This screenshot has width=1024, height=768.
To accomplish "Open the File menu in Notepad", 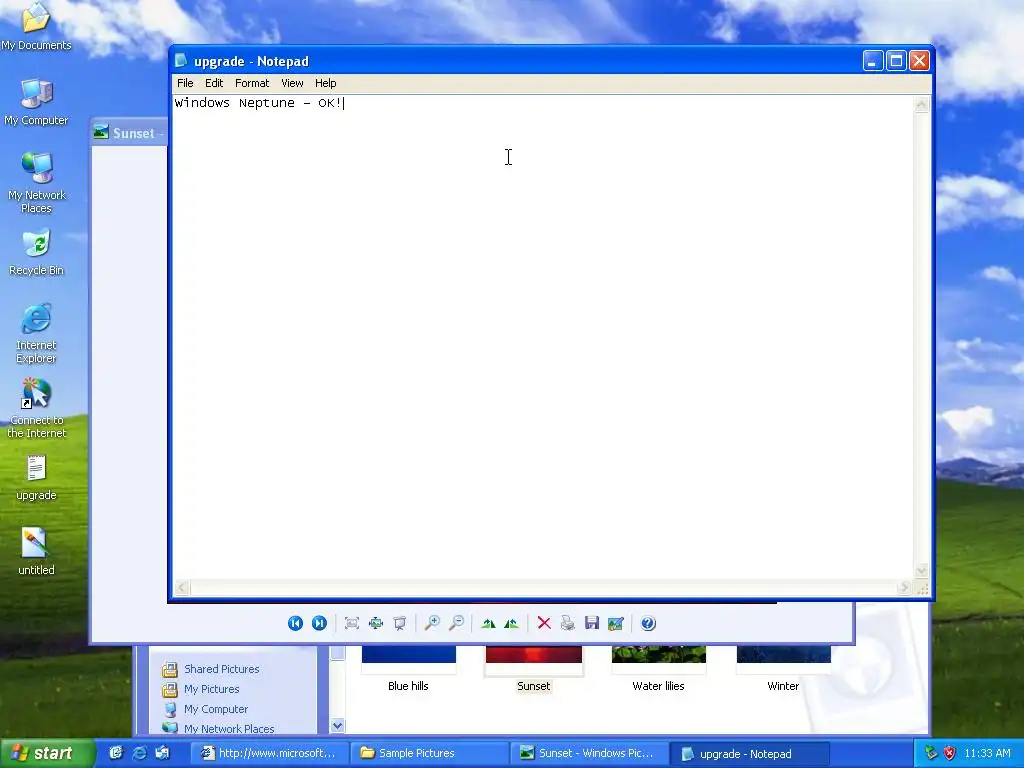I will pyautogui.click(x=185, y=83).
